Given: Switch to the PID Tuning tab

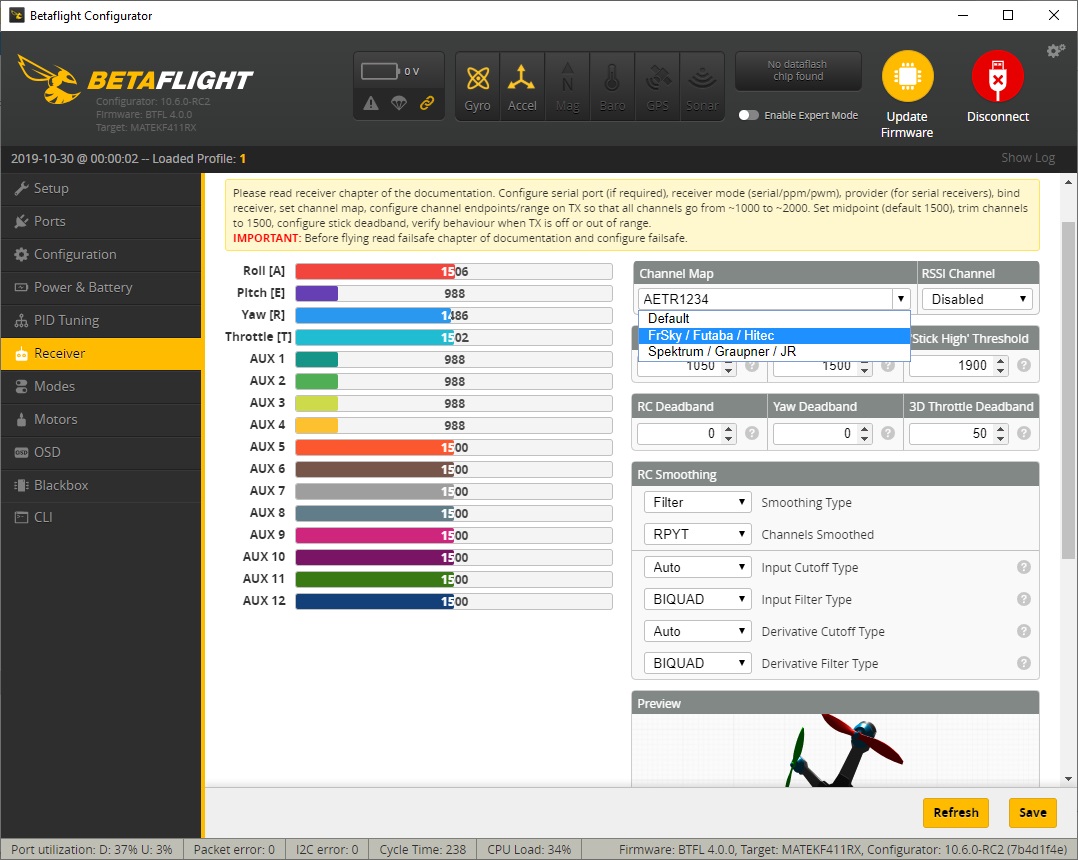Looking at the screenshot, I should [101, 320].
